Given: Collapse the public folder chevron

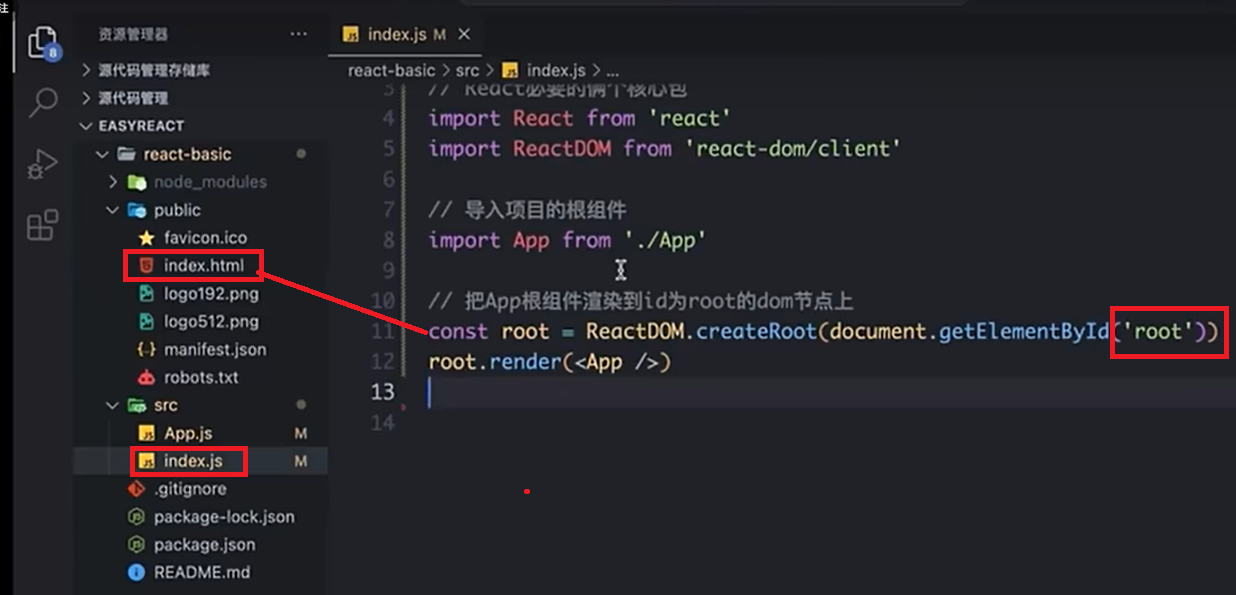Looking at the screenshot, I should (114, 210).
